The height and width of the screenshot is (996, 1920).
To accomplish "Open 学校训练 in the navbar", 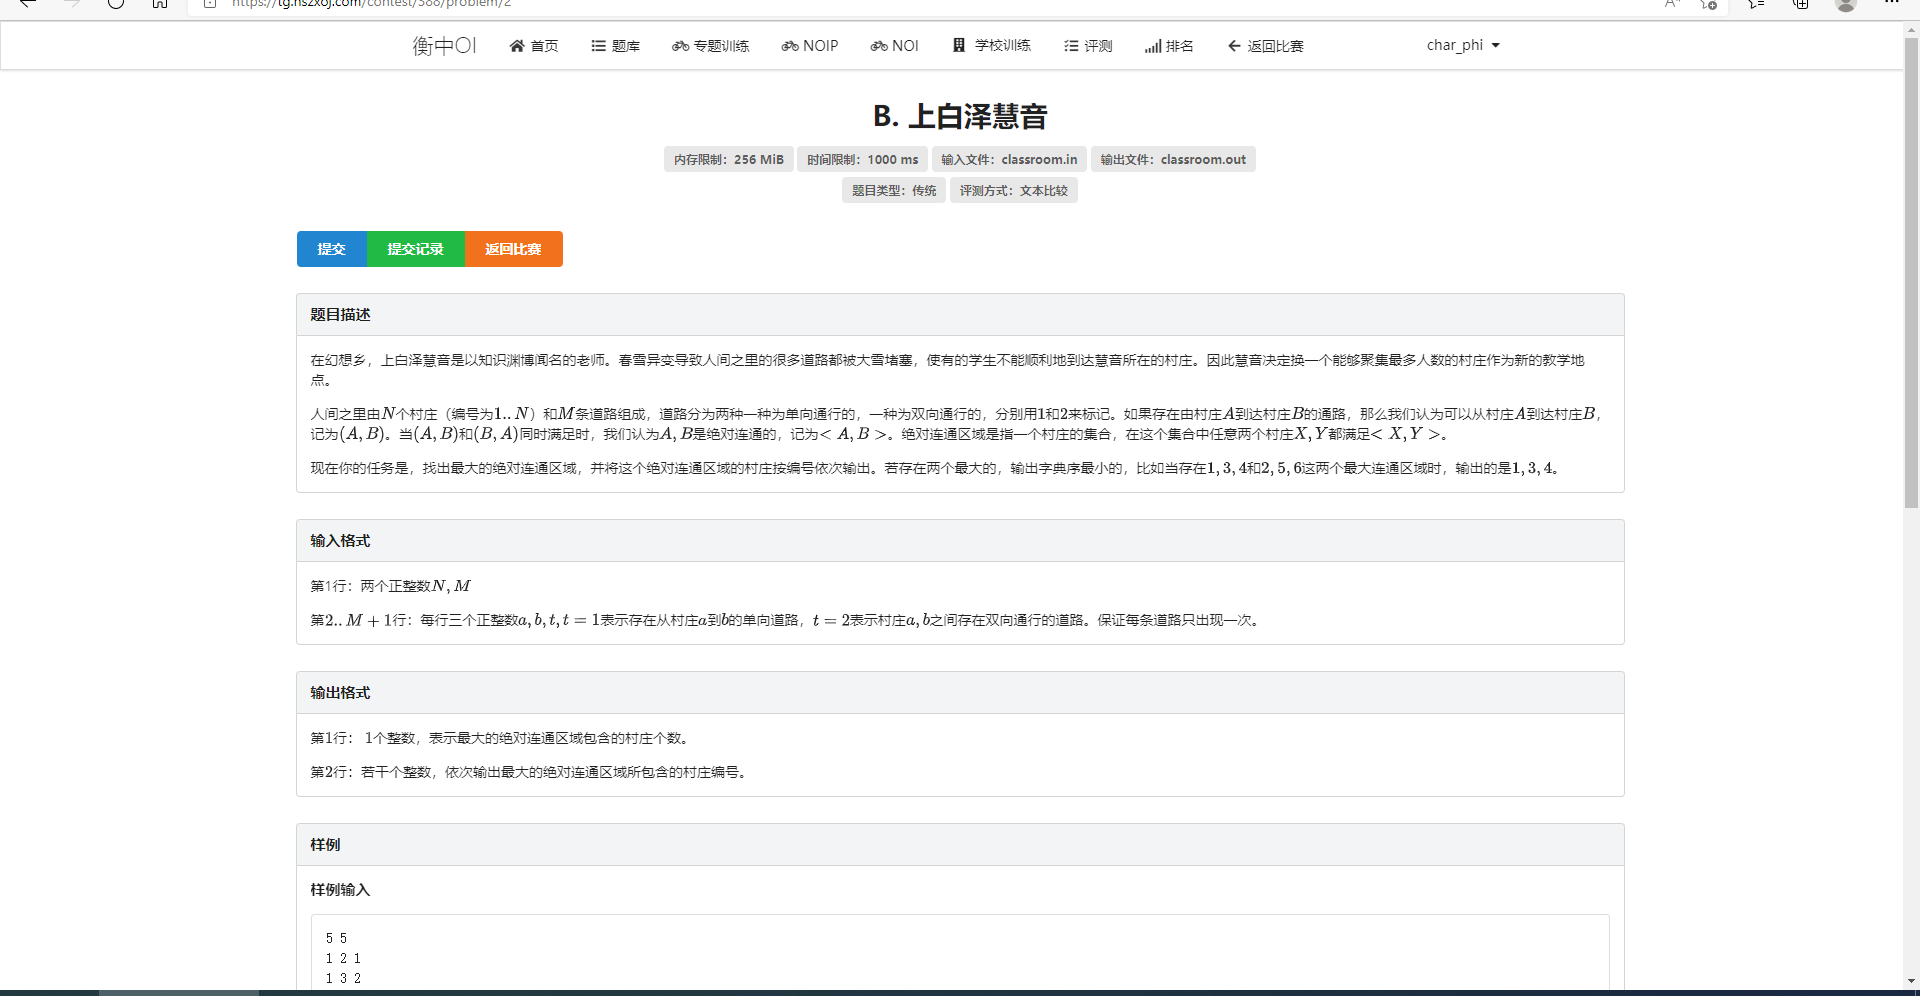I will point(991,46).
